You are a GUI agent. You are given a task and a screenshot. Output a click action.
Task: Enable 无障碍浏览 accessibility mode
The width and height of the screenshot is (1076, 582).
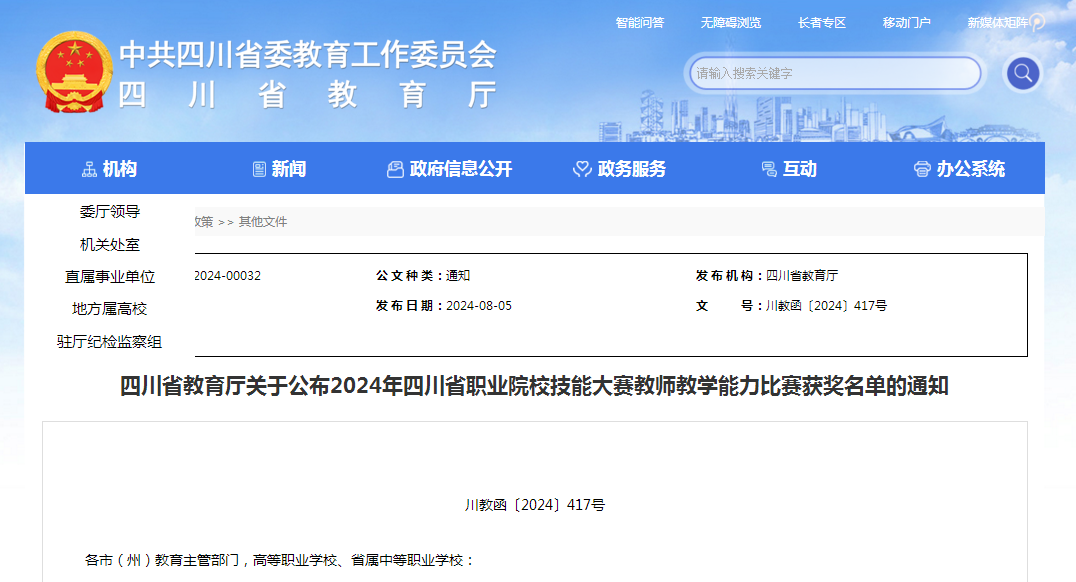pyautogui.click(x=730, y=22)
